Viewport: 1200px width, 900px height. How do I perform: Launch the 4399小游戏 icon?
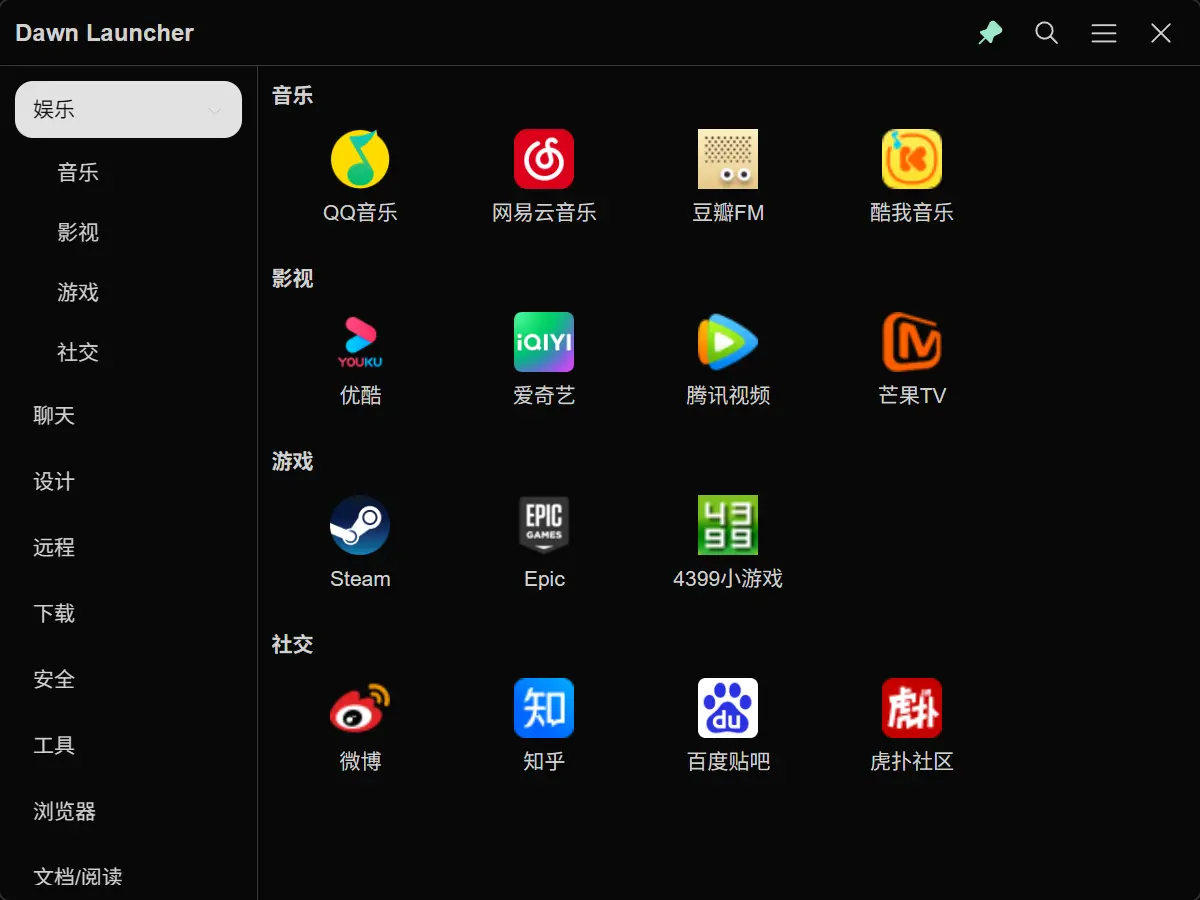728,525
